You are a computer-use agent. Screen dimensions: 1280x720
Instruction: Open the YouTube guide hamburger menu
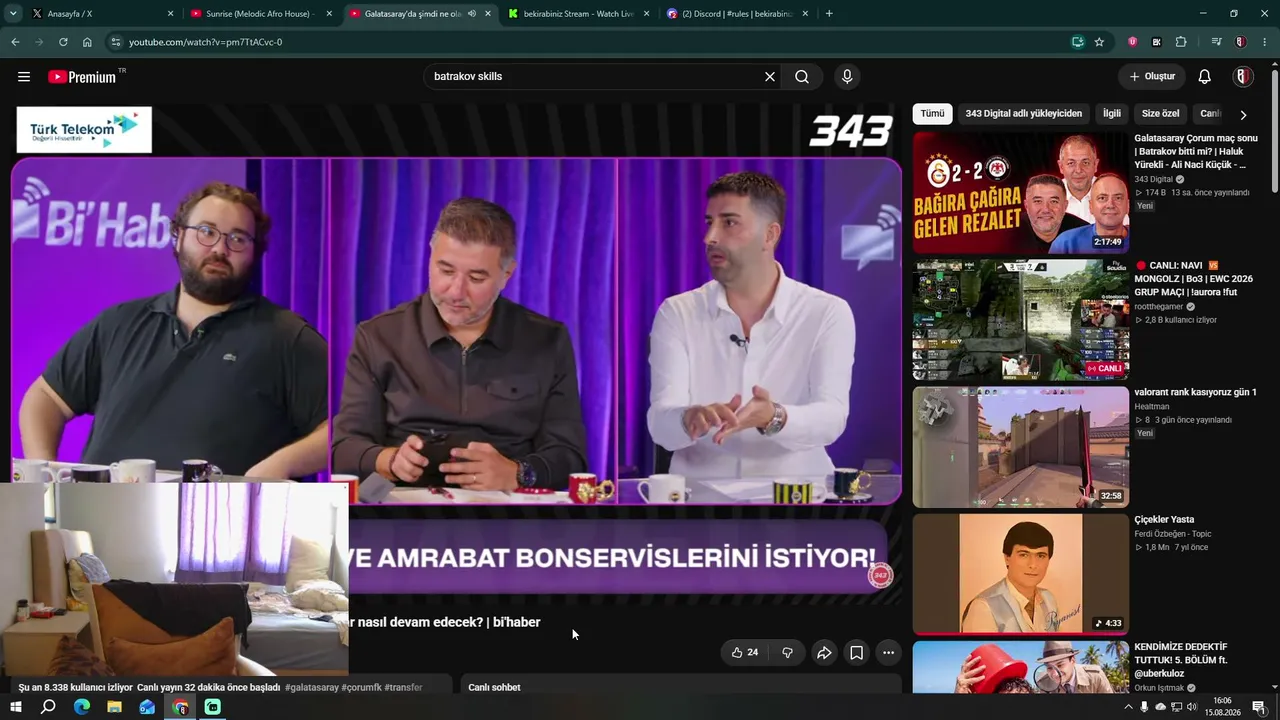click(x=24, y=77)
